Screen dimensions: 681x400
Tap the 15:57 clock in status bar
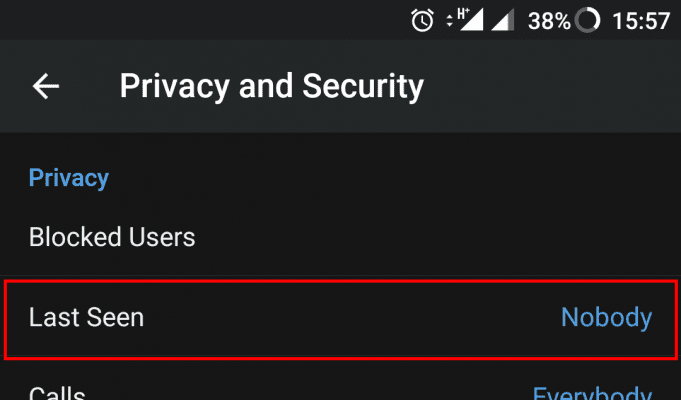[641, 21]
